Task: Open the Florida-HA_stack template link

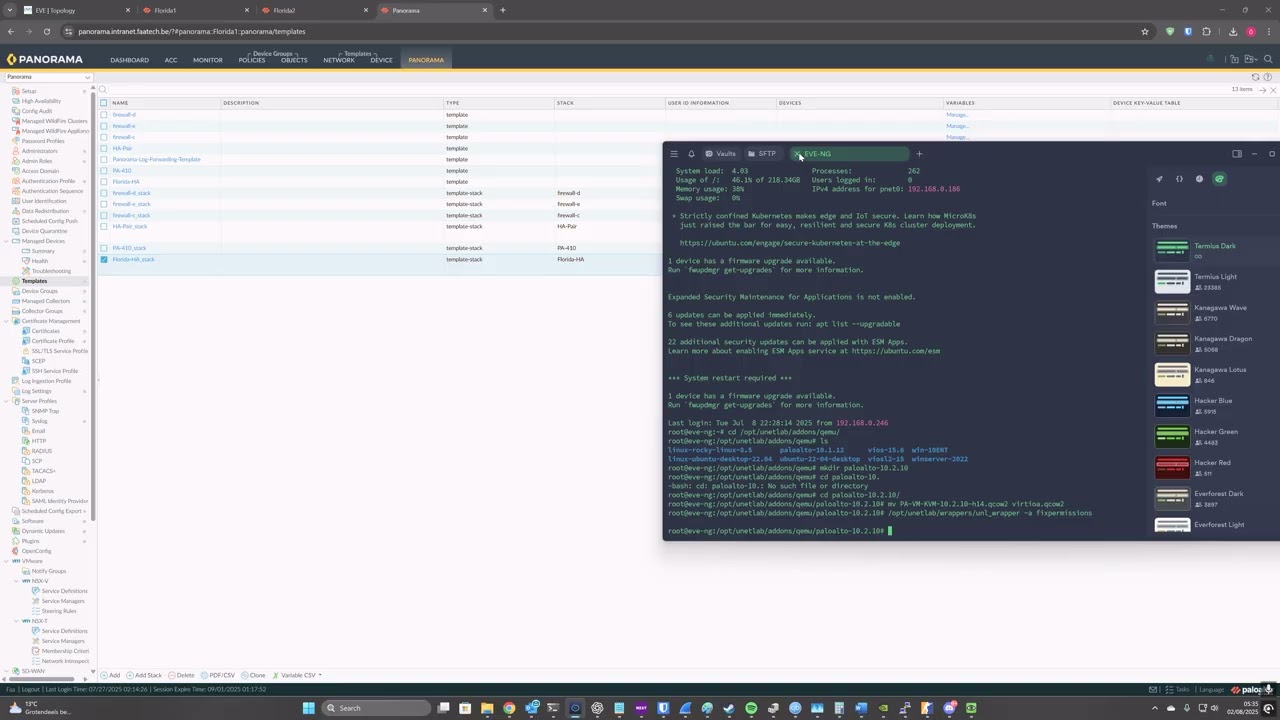Action: pyautogui.click(x=133, y=260)
